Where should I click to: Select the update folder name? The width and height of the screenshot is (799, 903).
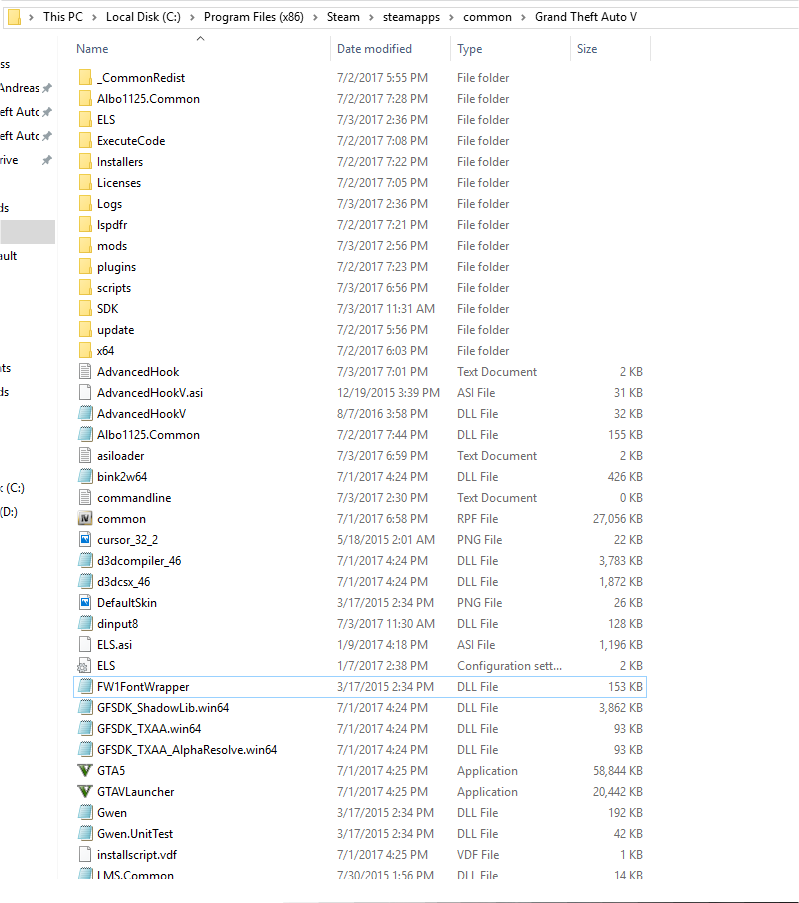point(115,330)
